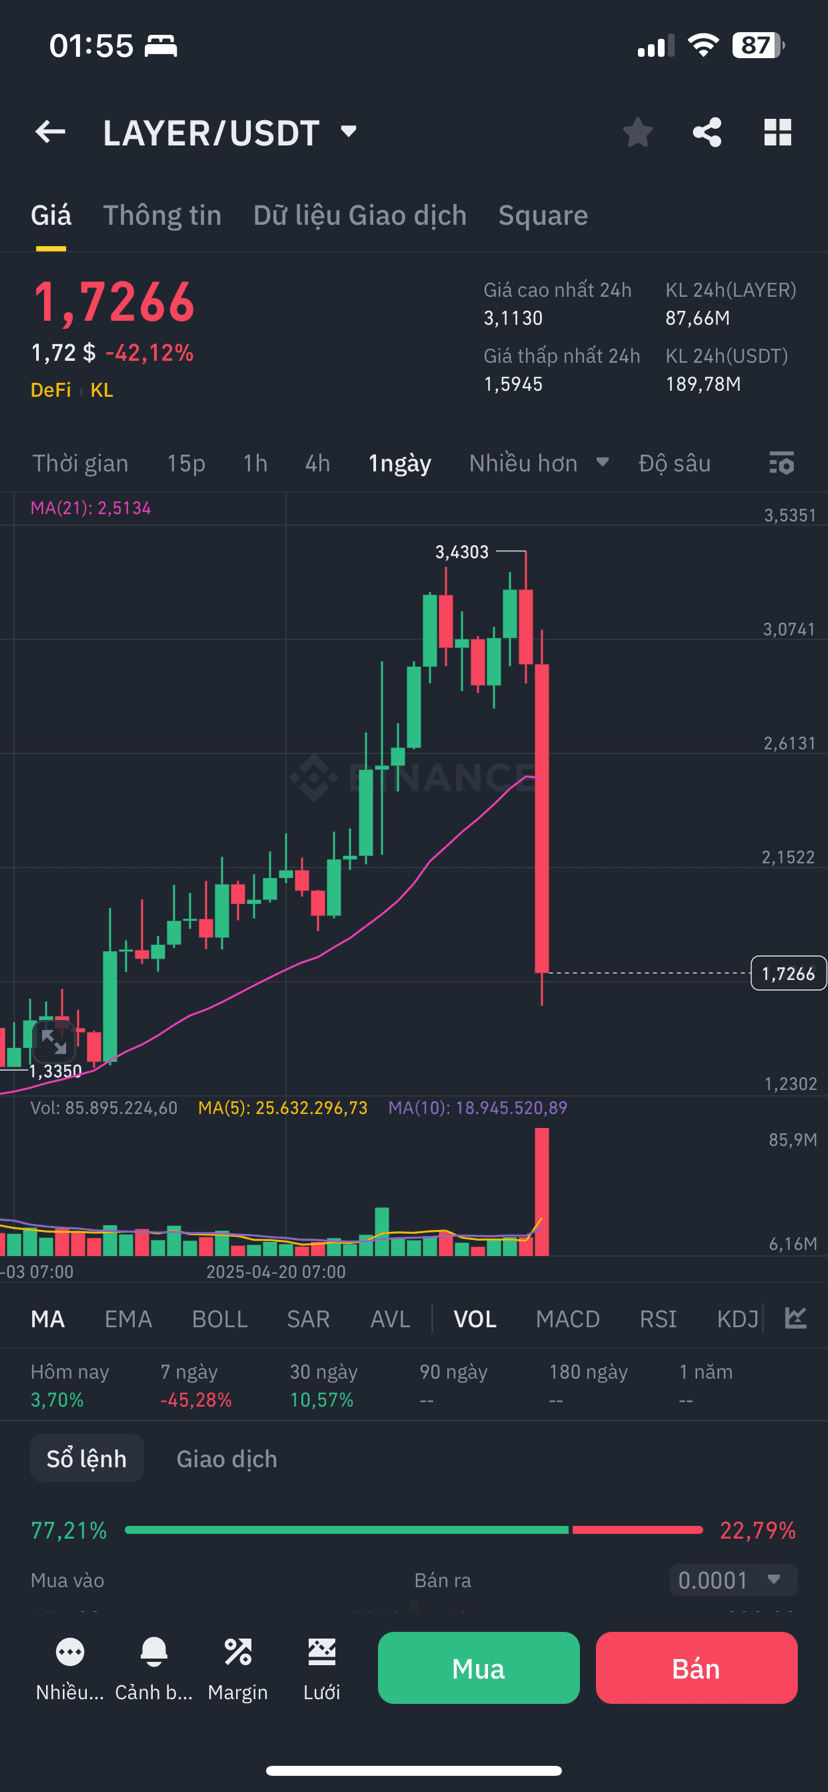This screenshot has width=828, height=1792.
Task: Switch to the Thông tin tab
Action: coord(162,215)
